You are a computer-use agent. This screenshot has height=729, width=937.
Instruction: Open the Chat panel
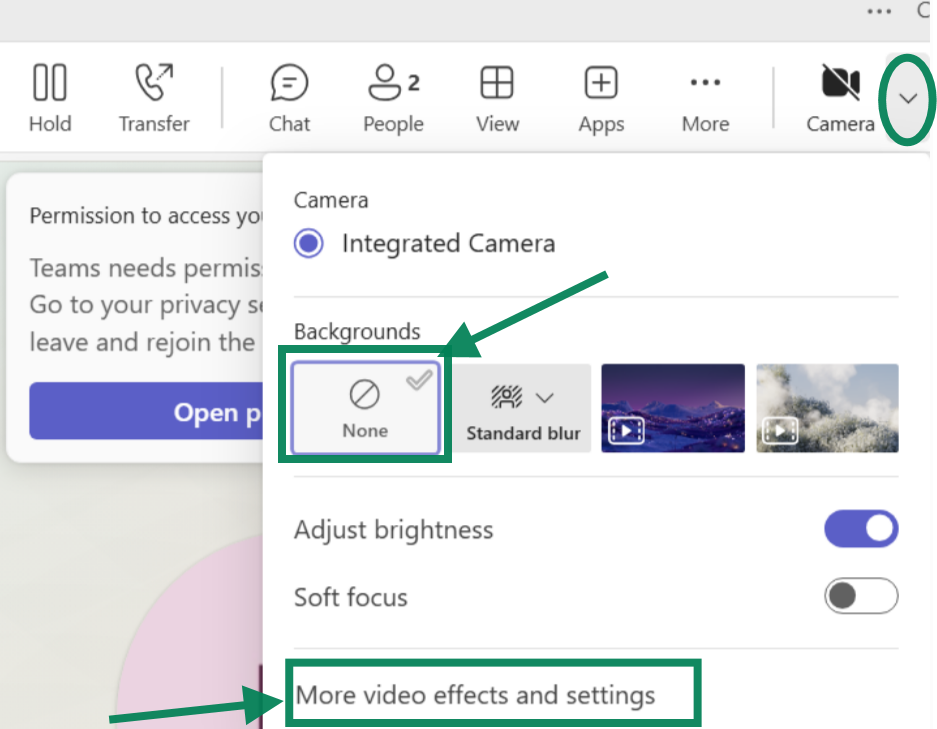(289, 98)
